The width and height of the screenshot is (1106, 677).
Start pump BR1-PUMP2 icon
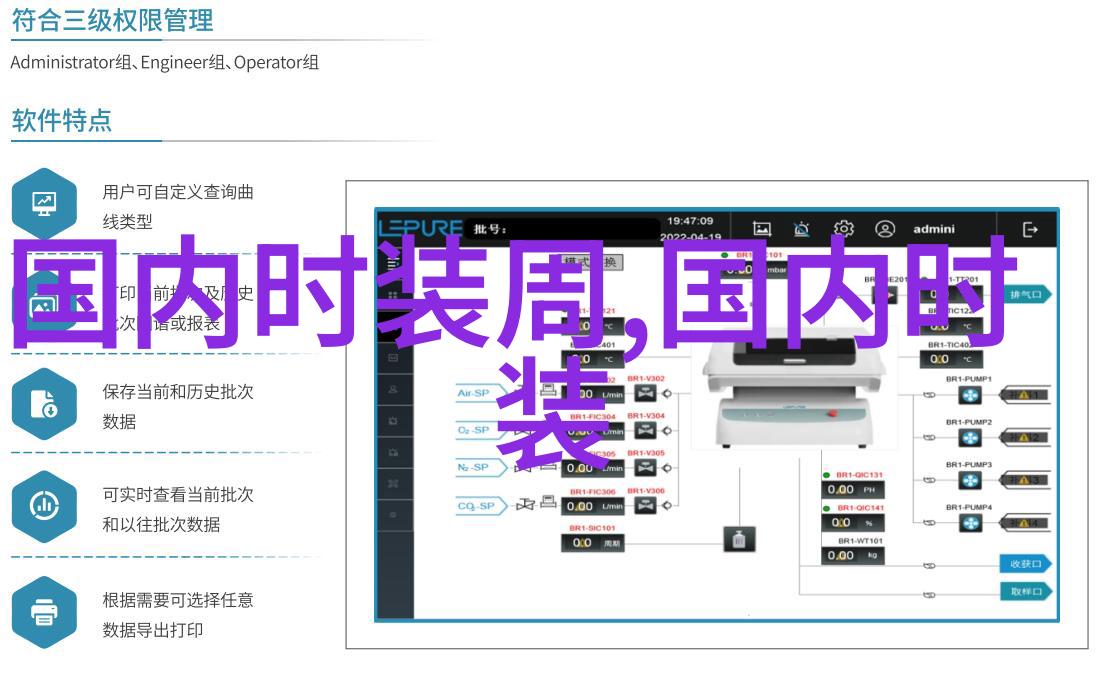(x=970, y=438)
